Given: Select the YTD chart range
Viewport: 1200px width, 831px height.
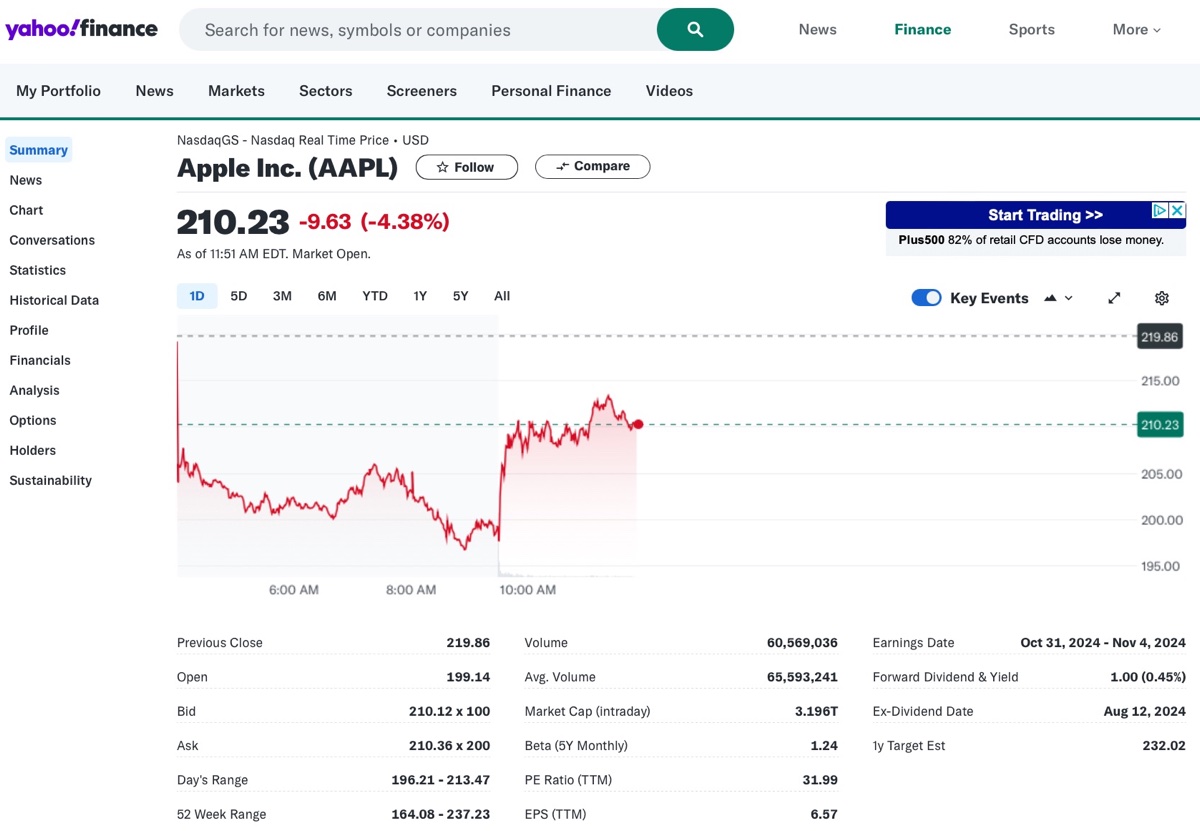Looking at the screenshot, I should pyautogui.click(x=374, y=295).
